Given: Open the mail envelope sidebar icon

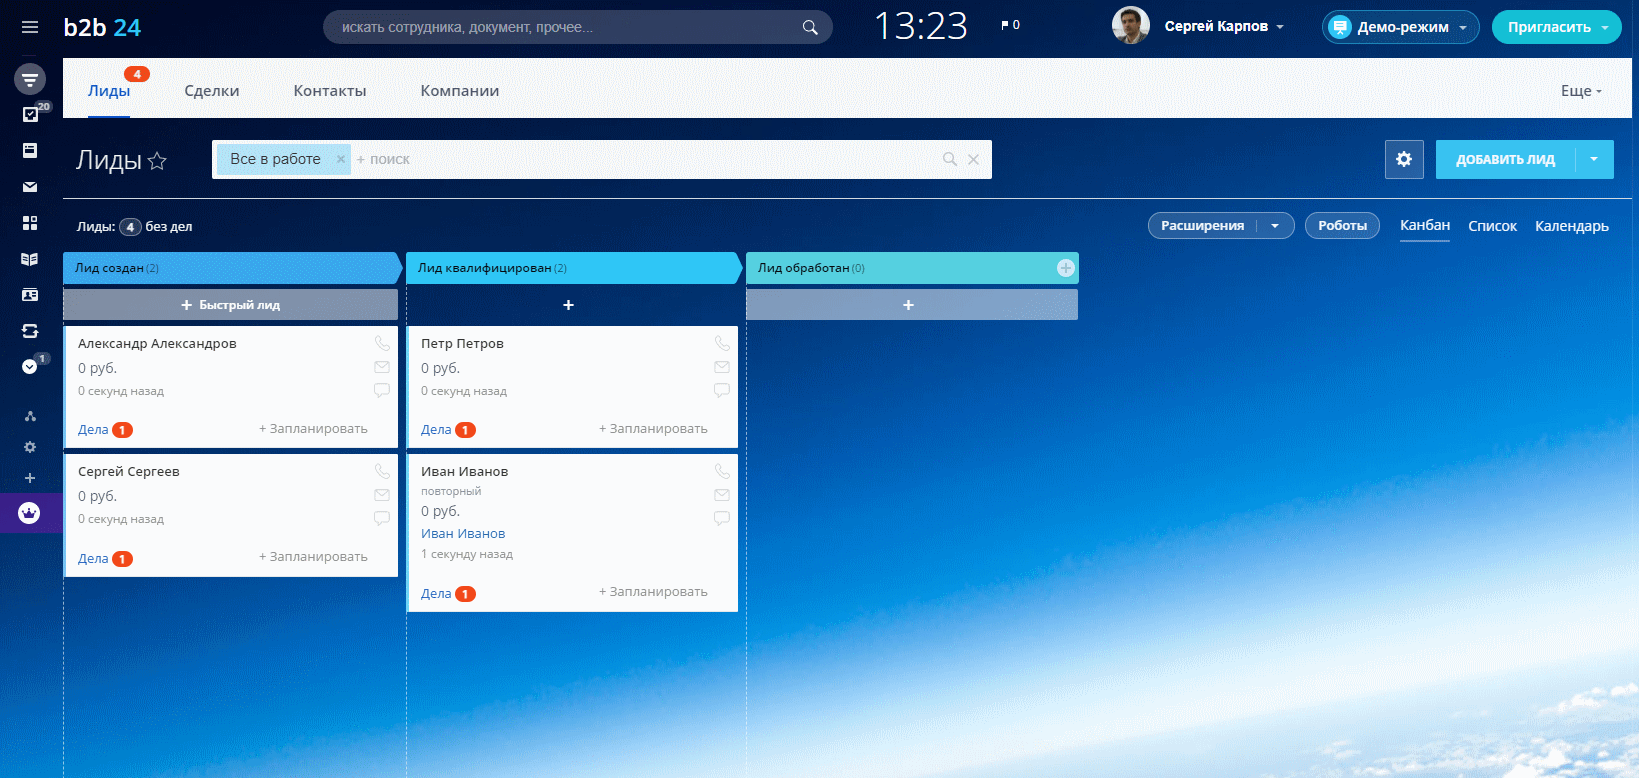Looking at the screenshot, I should [x=30, y=187].
